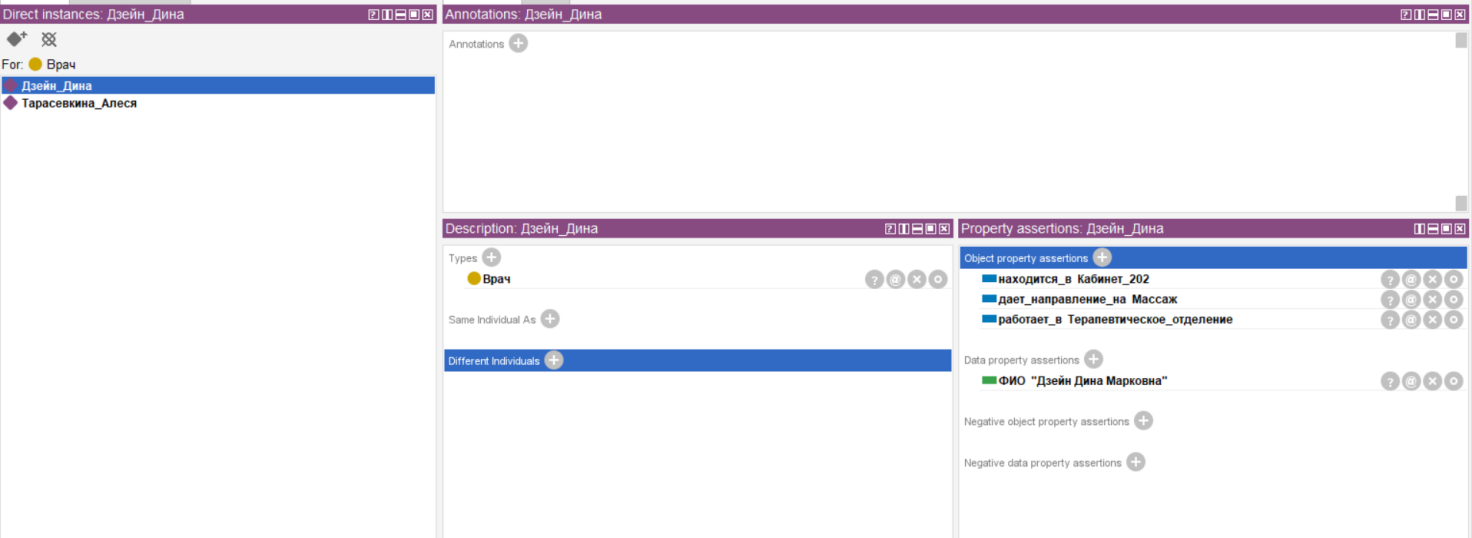
Task: Remove the дает_направление_на Массаж assertion
Action: coord(1432,300)
